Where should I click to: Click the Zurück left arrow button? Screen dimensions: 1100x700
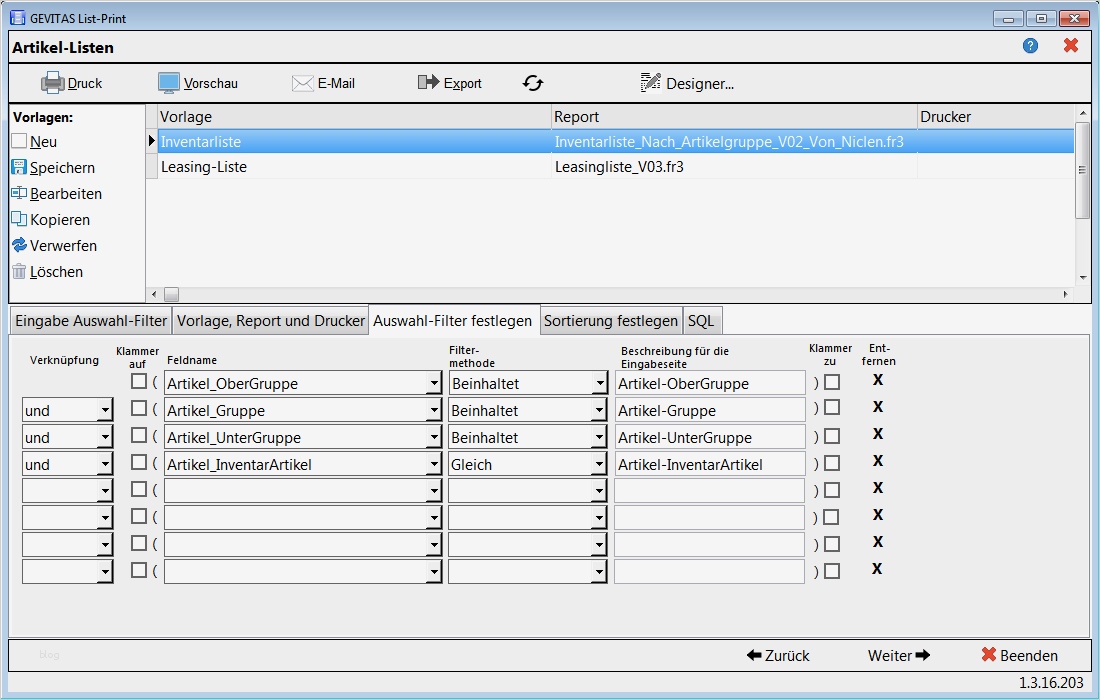click(x=778, y=655)
